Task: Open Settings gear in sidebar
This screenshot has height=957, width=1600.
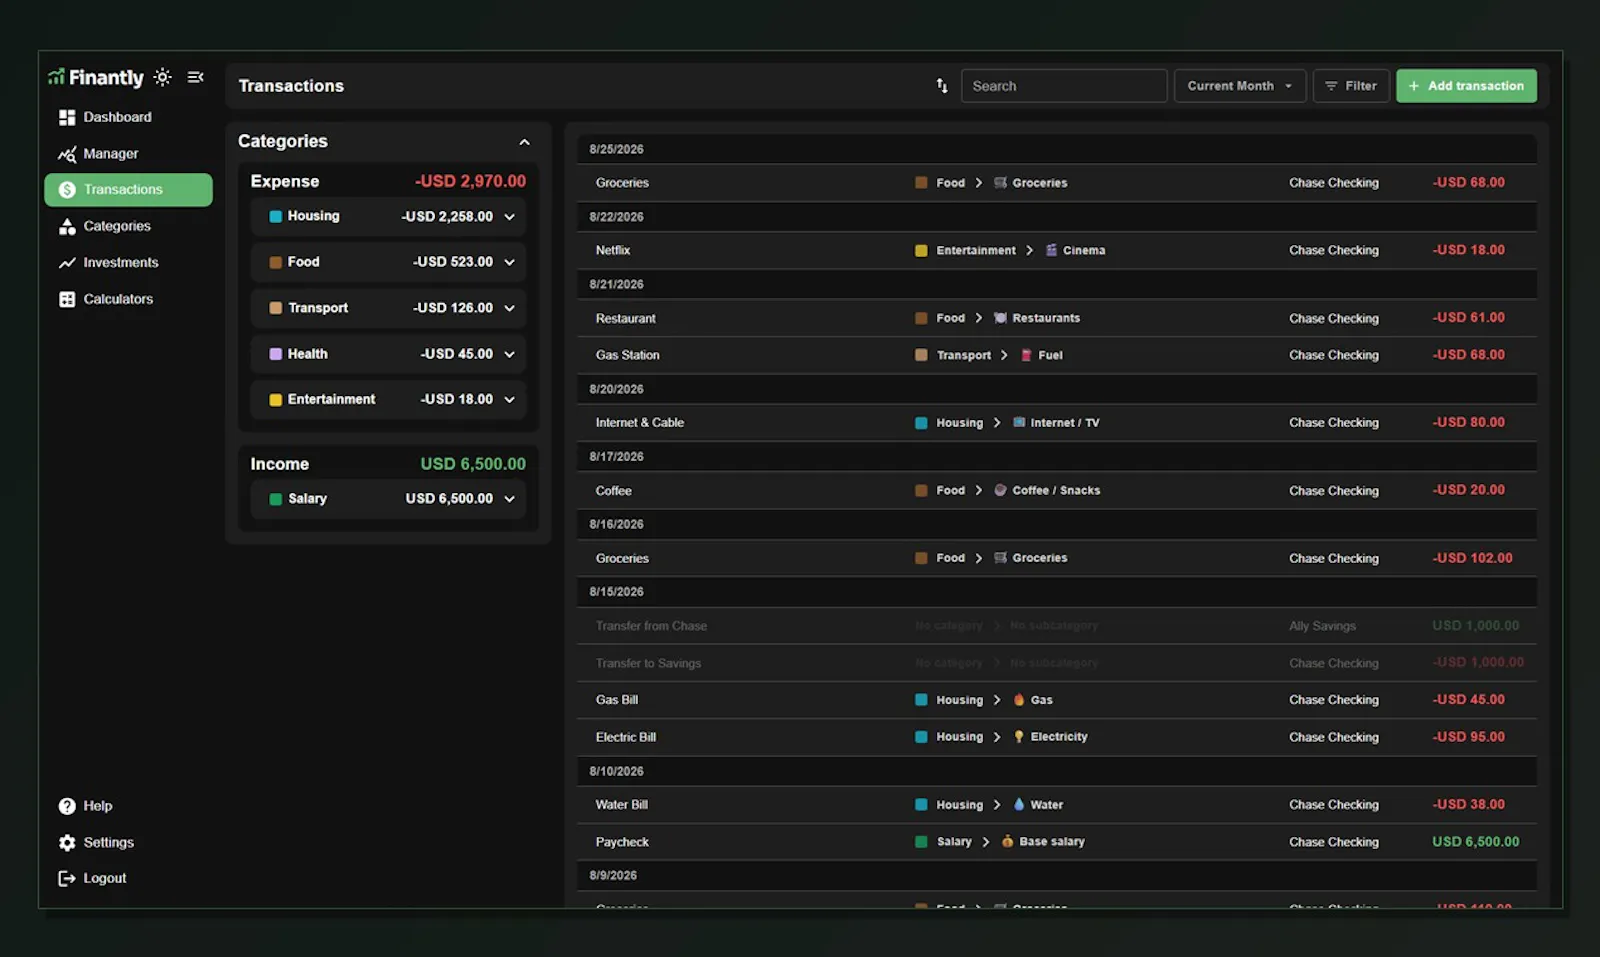Action: tap(67, 843)
